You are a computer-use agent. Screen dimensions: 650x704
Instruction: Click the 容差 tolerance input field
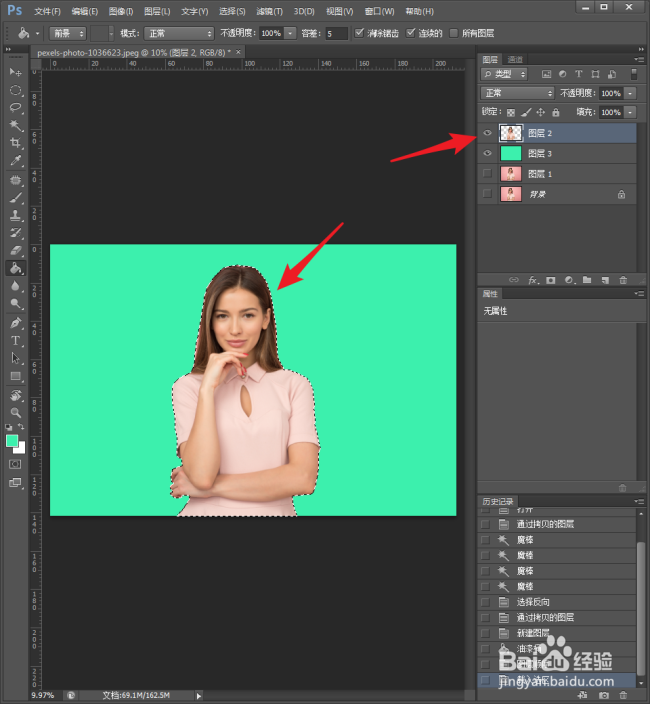coord(336,33)
